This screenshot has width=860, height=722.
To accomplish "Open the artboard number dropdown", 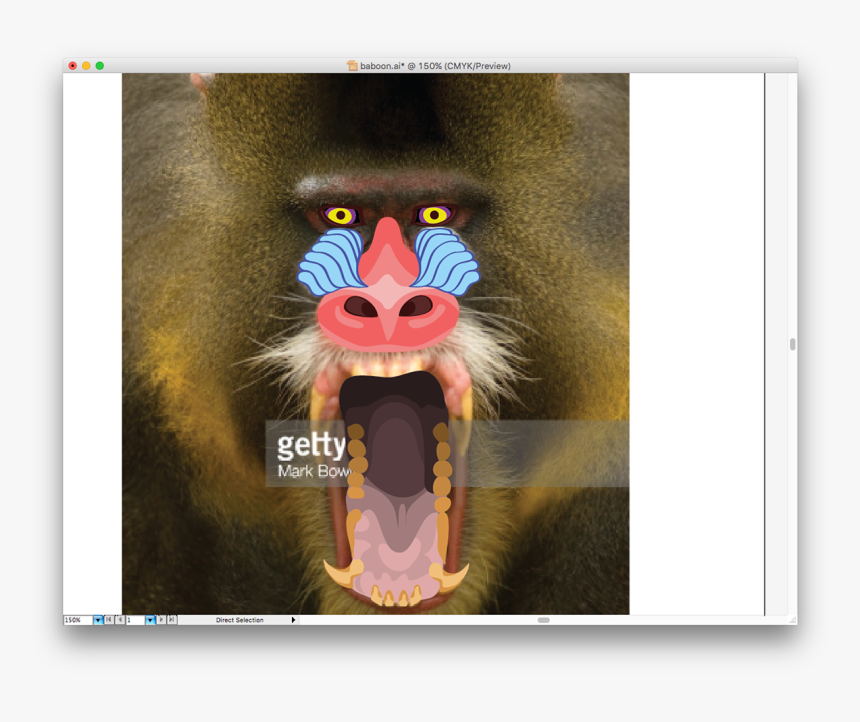I will (x=150, y=620).
